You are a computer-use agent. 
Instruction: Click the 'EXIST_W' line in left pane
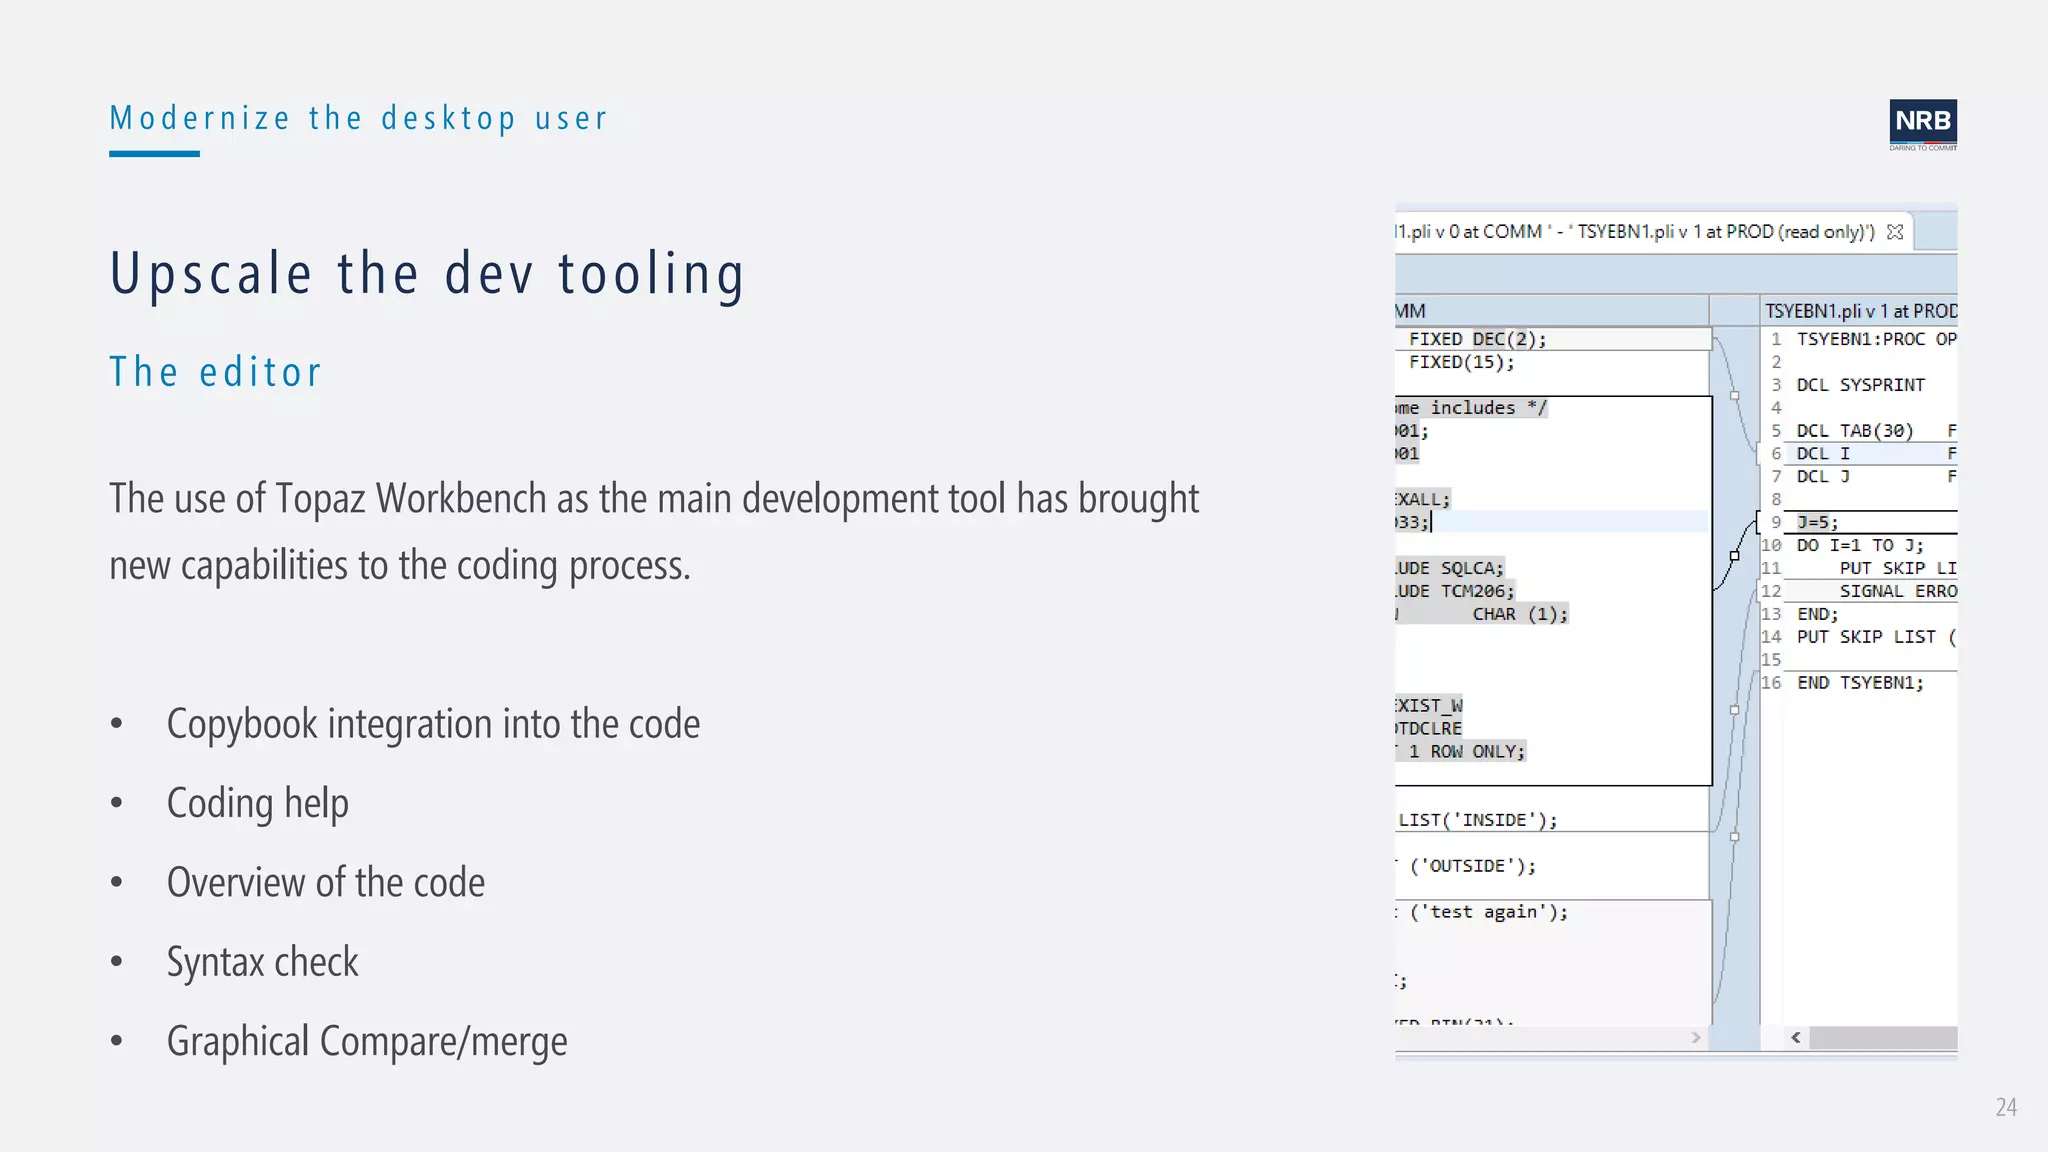click(1429, 706)
